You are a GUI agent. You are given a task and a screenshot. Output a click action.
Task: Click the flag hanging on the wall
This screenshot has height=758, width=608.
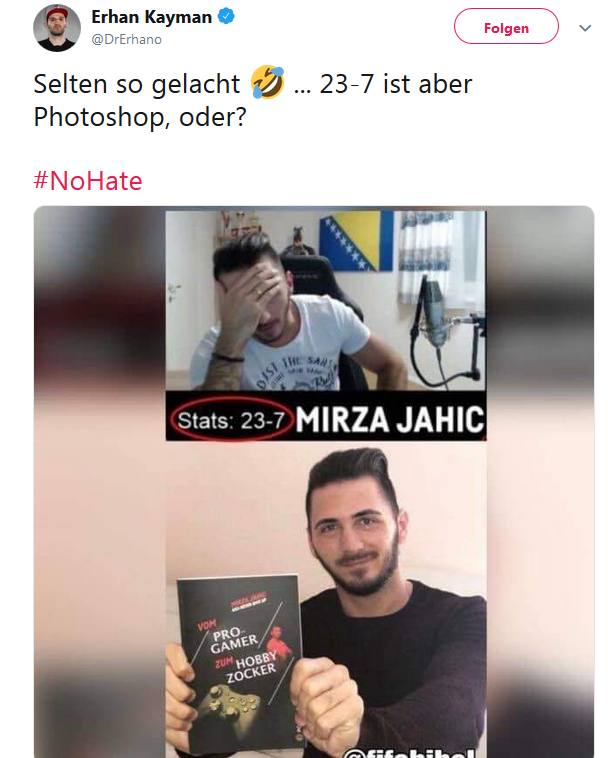click(356, 241)
